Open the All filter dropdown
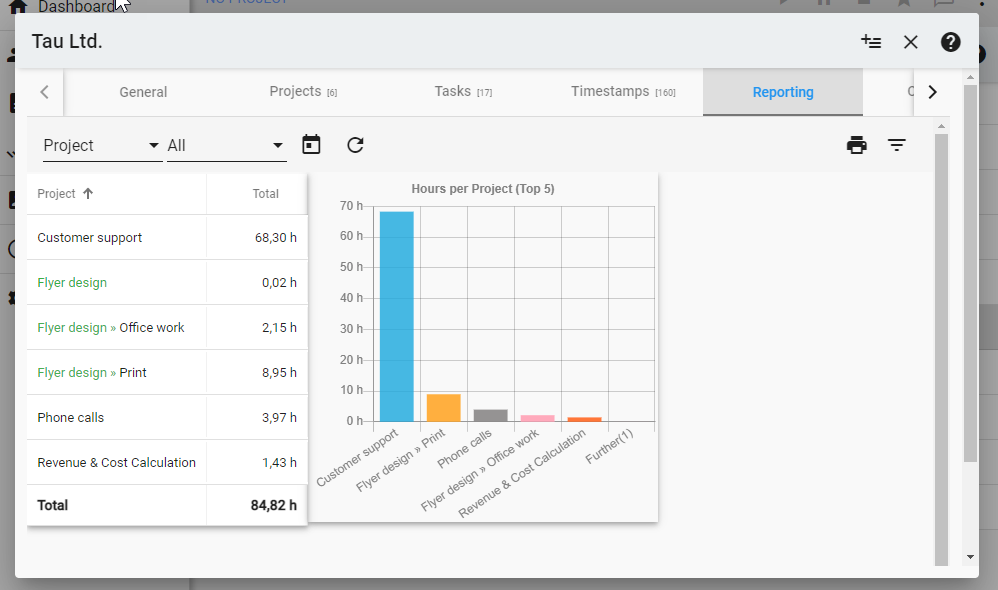998x590 pixels. (226, 146)
